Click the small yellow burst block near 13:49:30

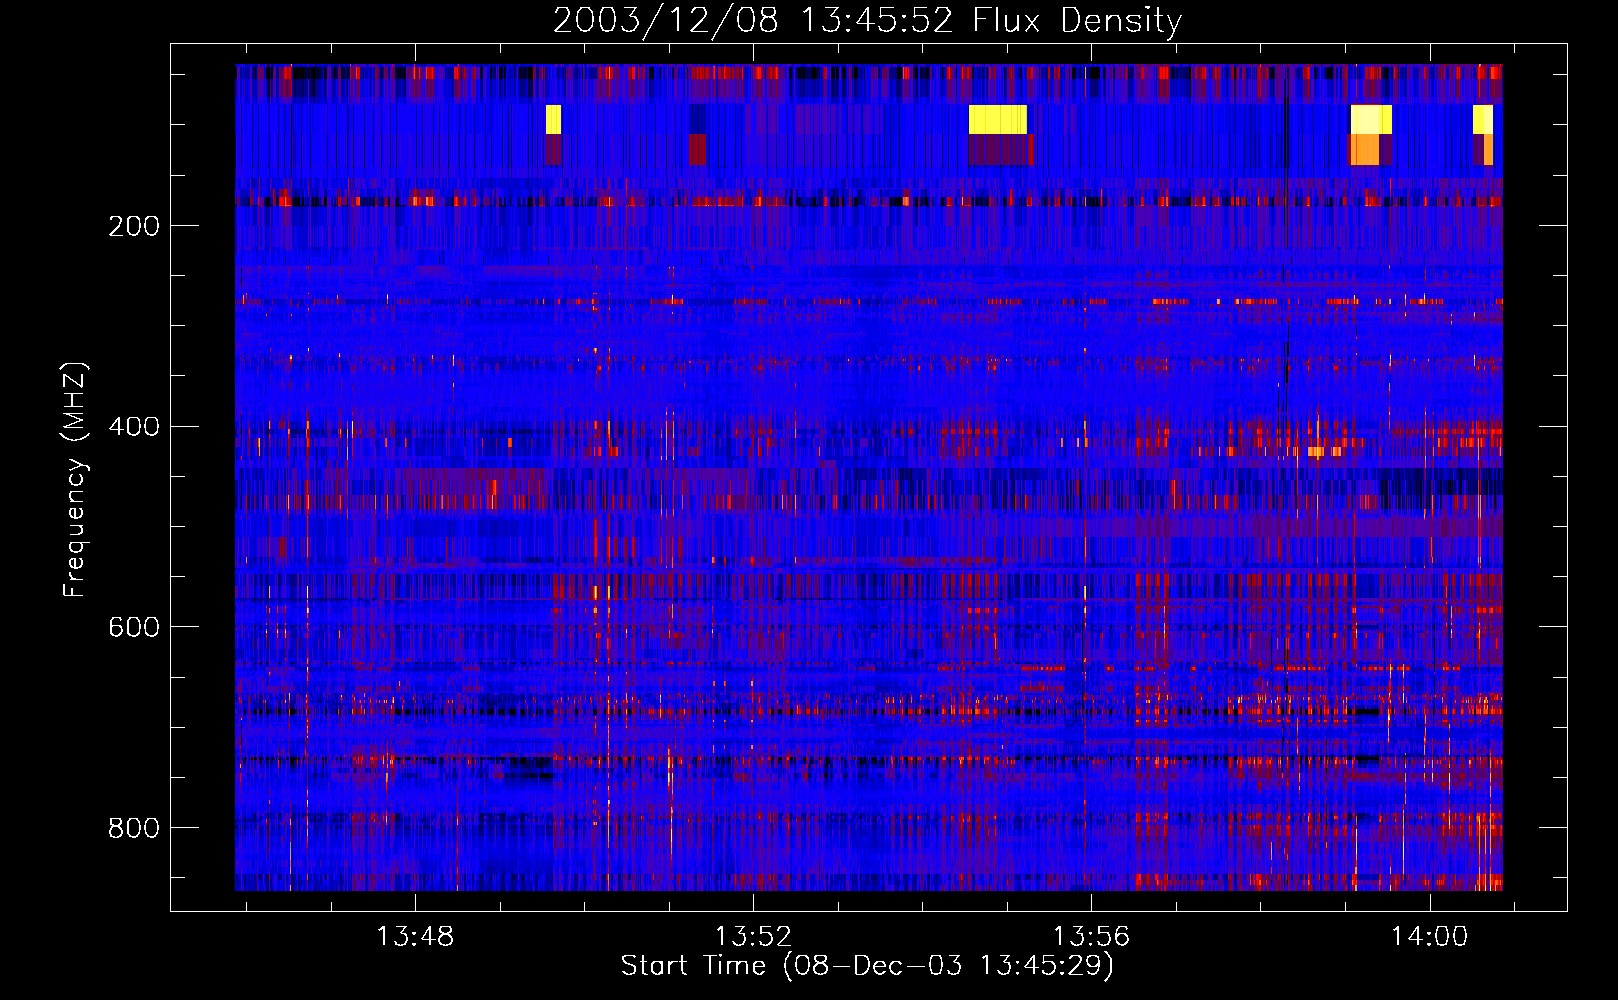tap(553, 120)
